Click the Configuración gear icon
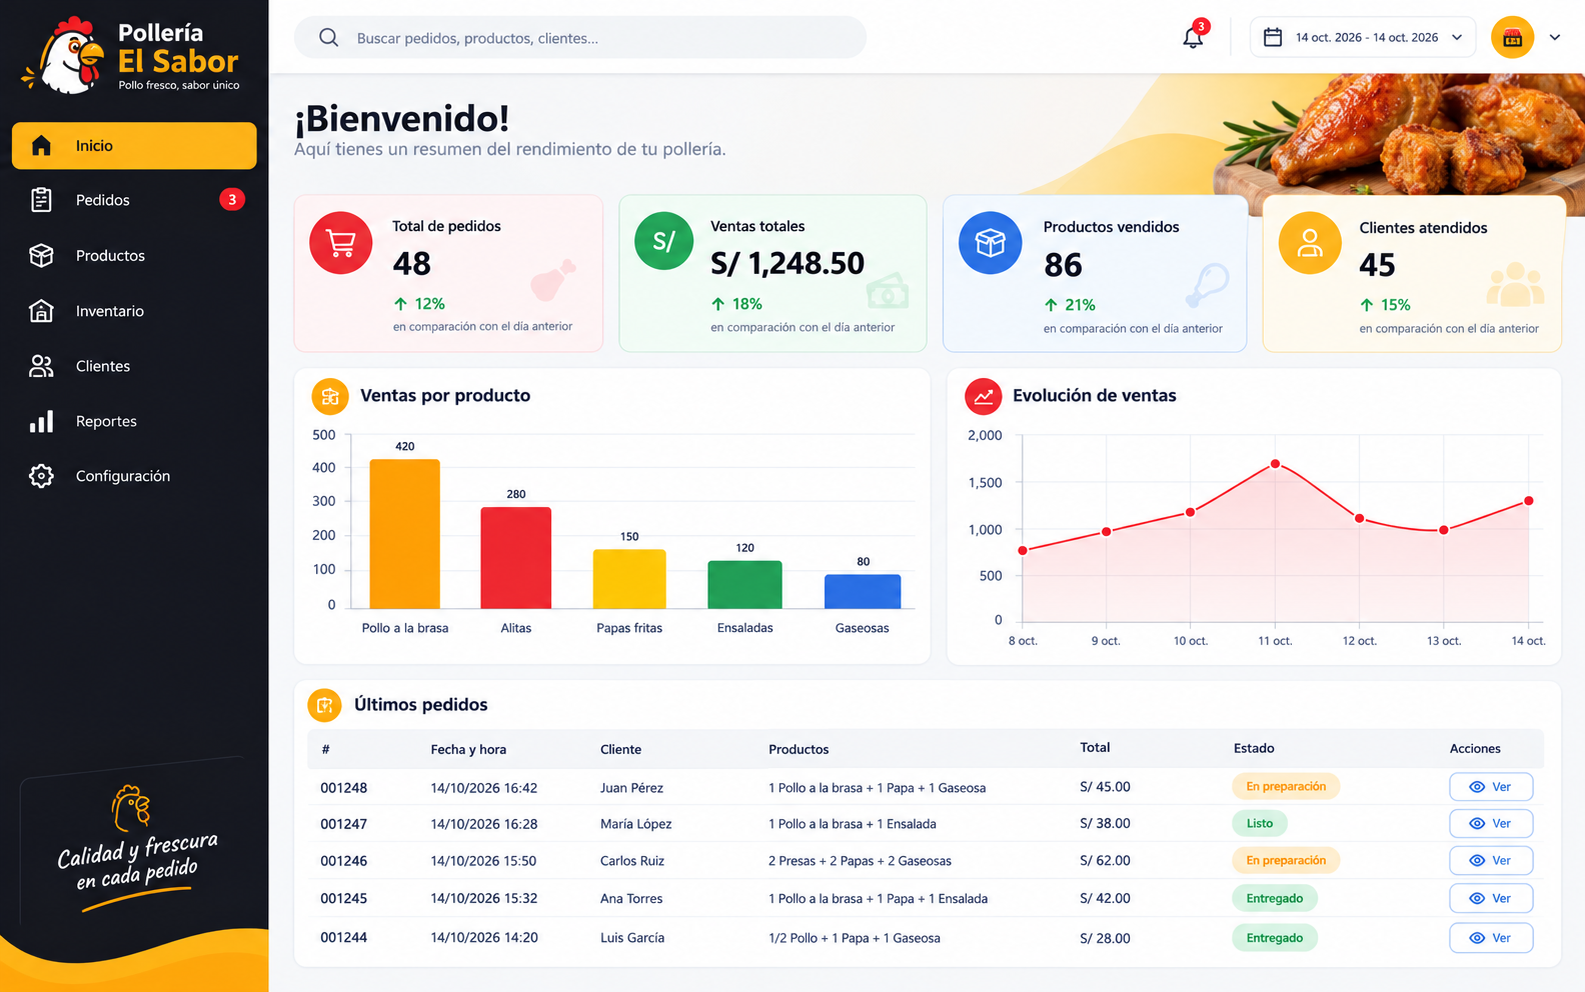 point(41,476)
